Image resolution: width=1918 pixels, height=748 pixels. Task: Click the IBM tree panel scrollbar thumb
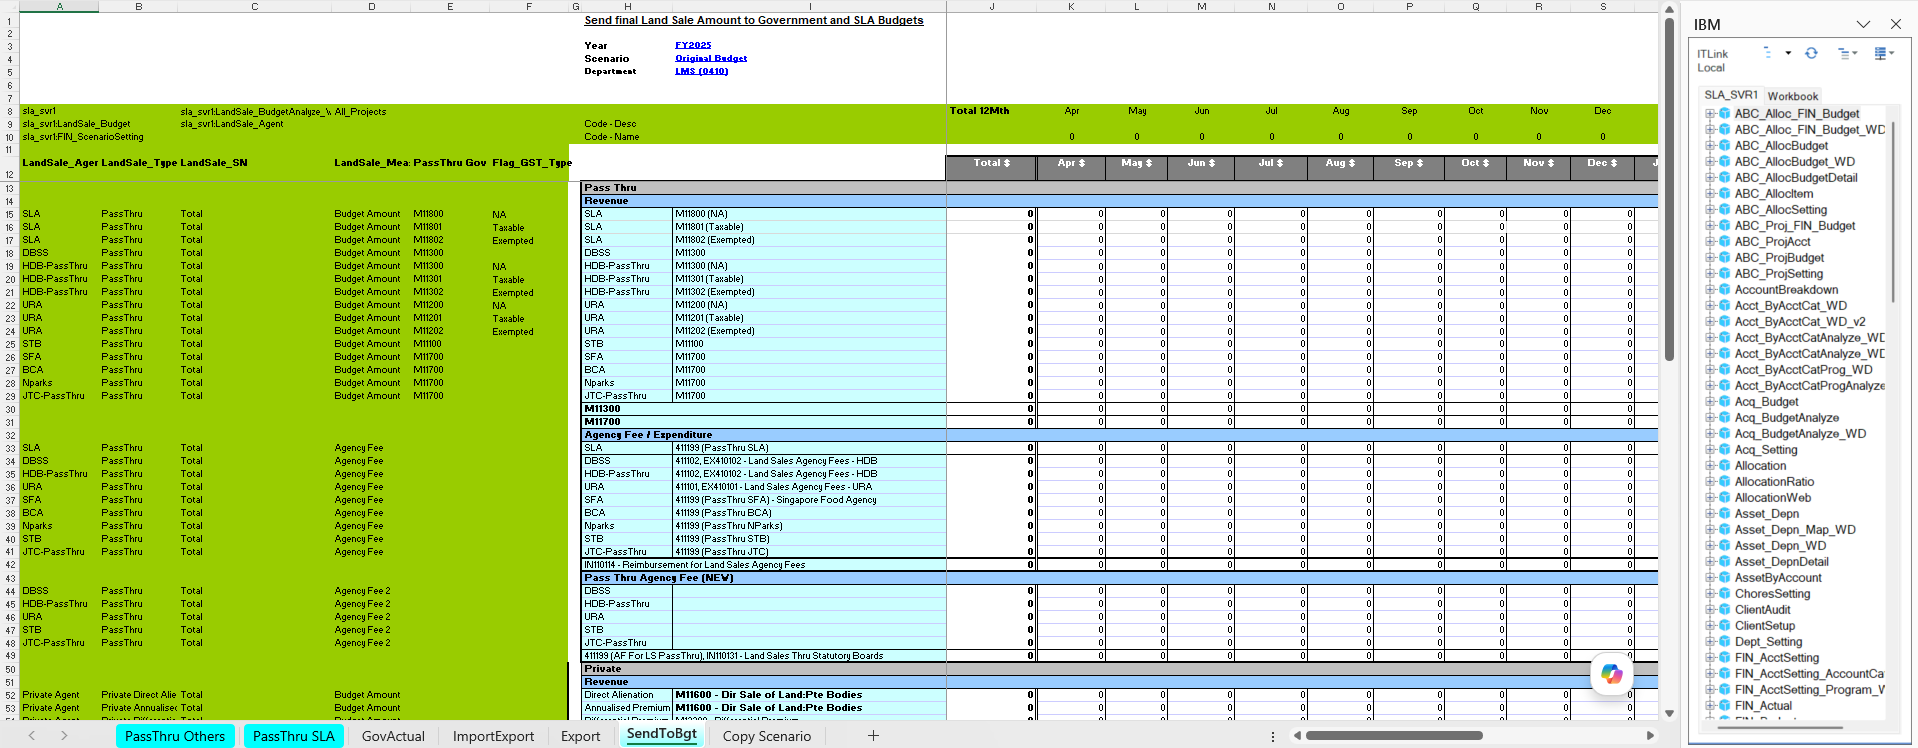(x=1893, y=210)
